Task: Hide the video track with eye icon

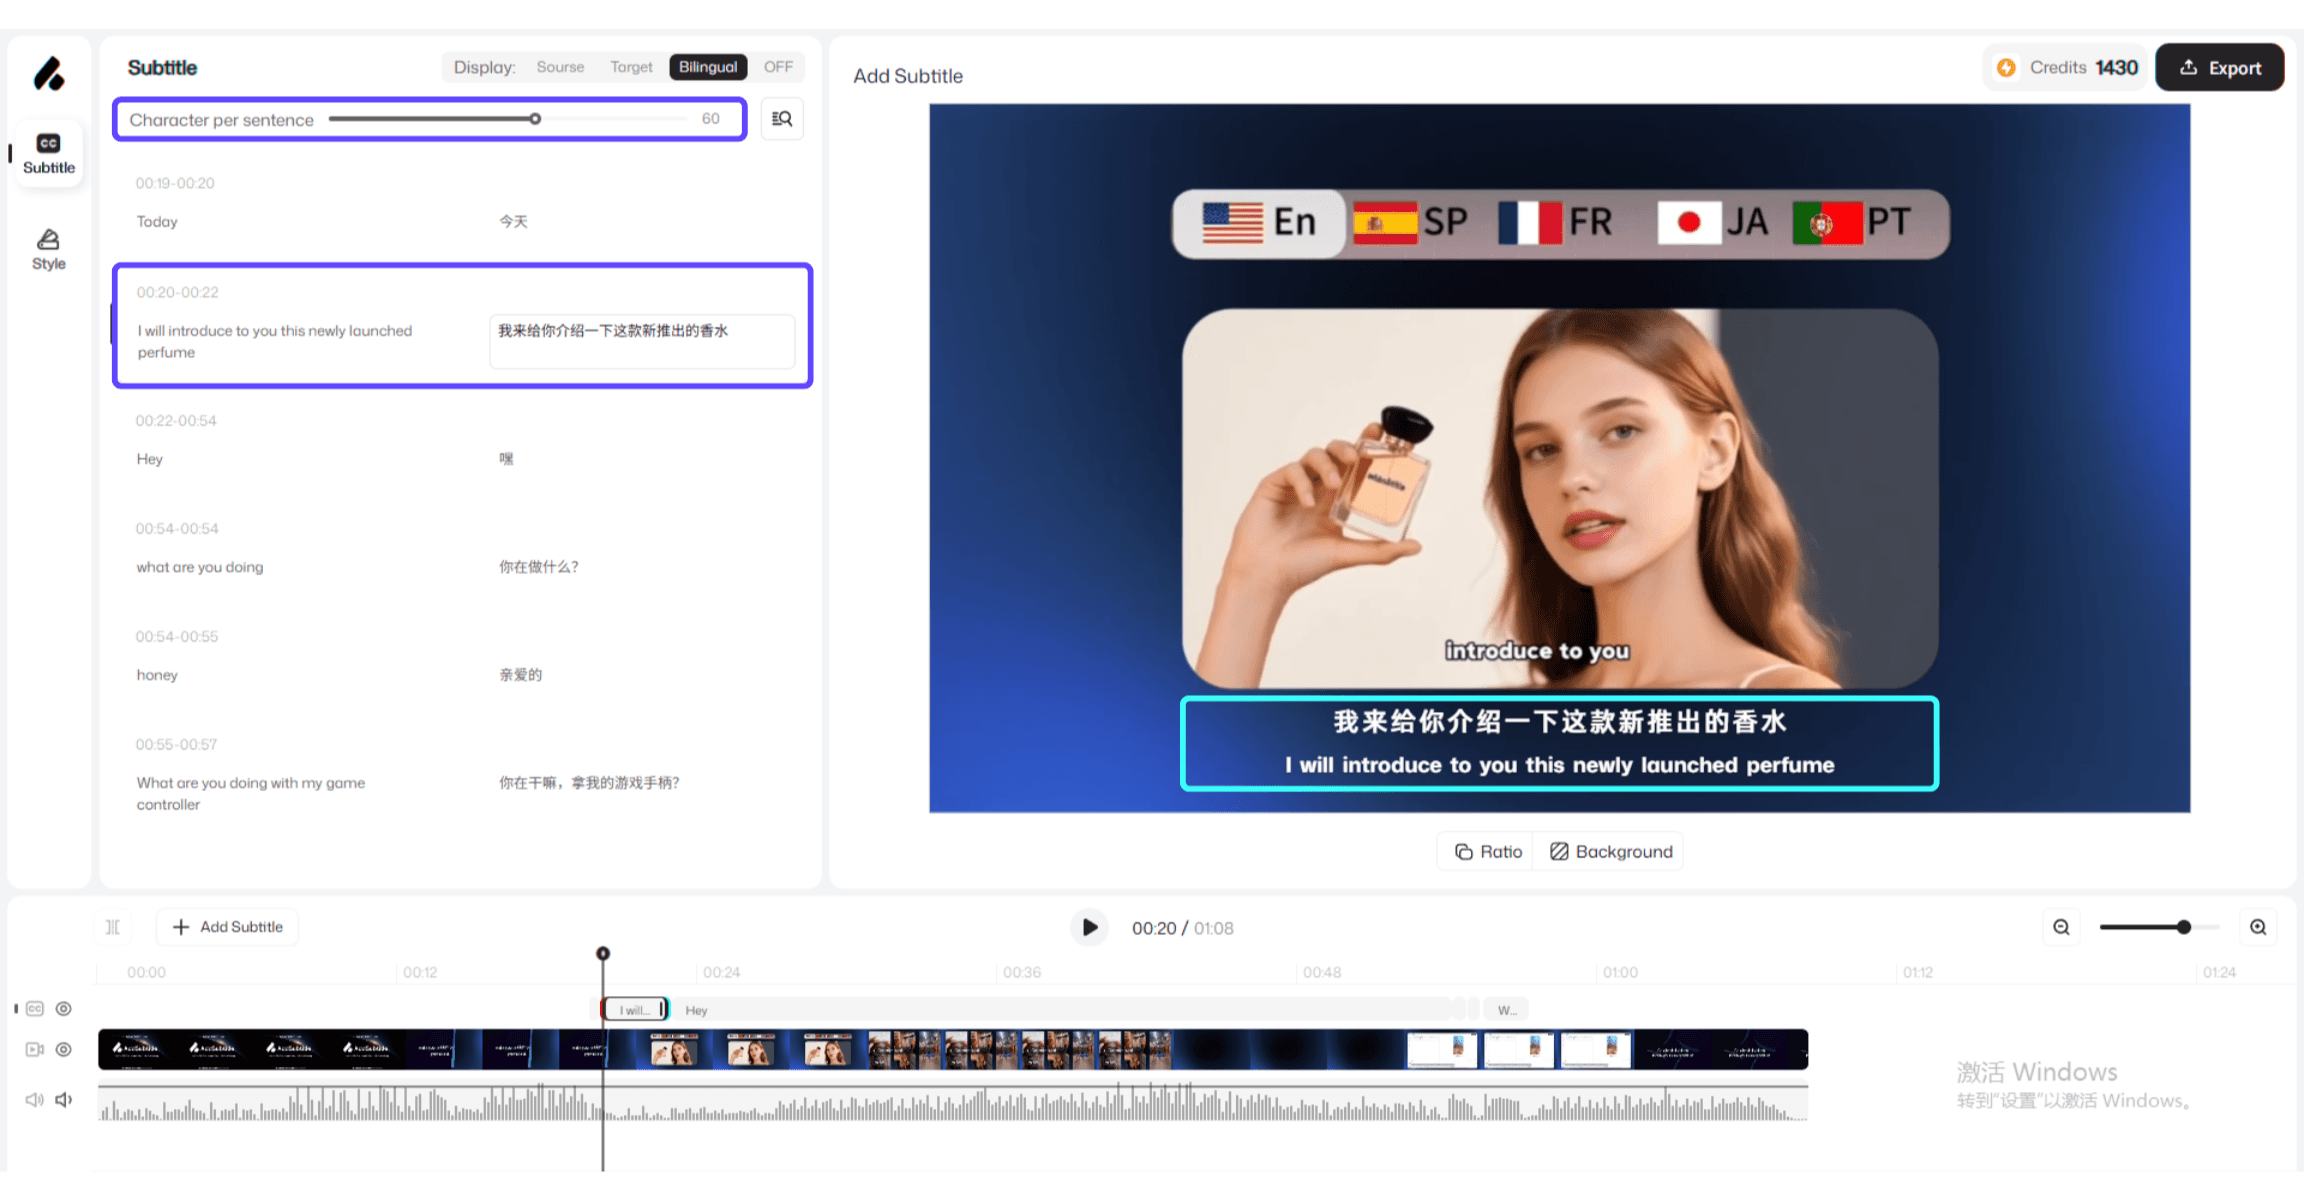Action: click(64, 1049)
